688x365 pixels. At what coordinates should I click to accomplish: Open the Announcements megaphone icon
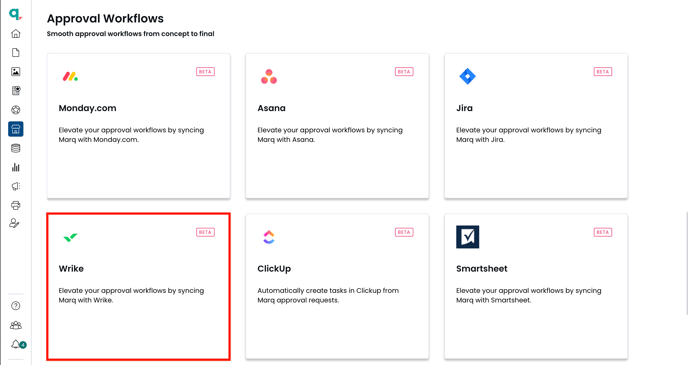pyautogui.click(x=16, y=186)
